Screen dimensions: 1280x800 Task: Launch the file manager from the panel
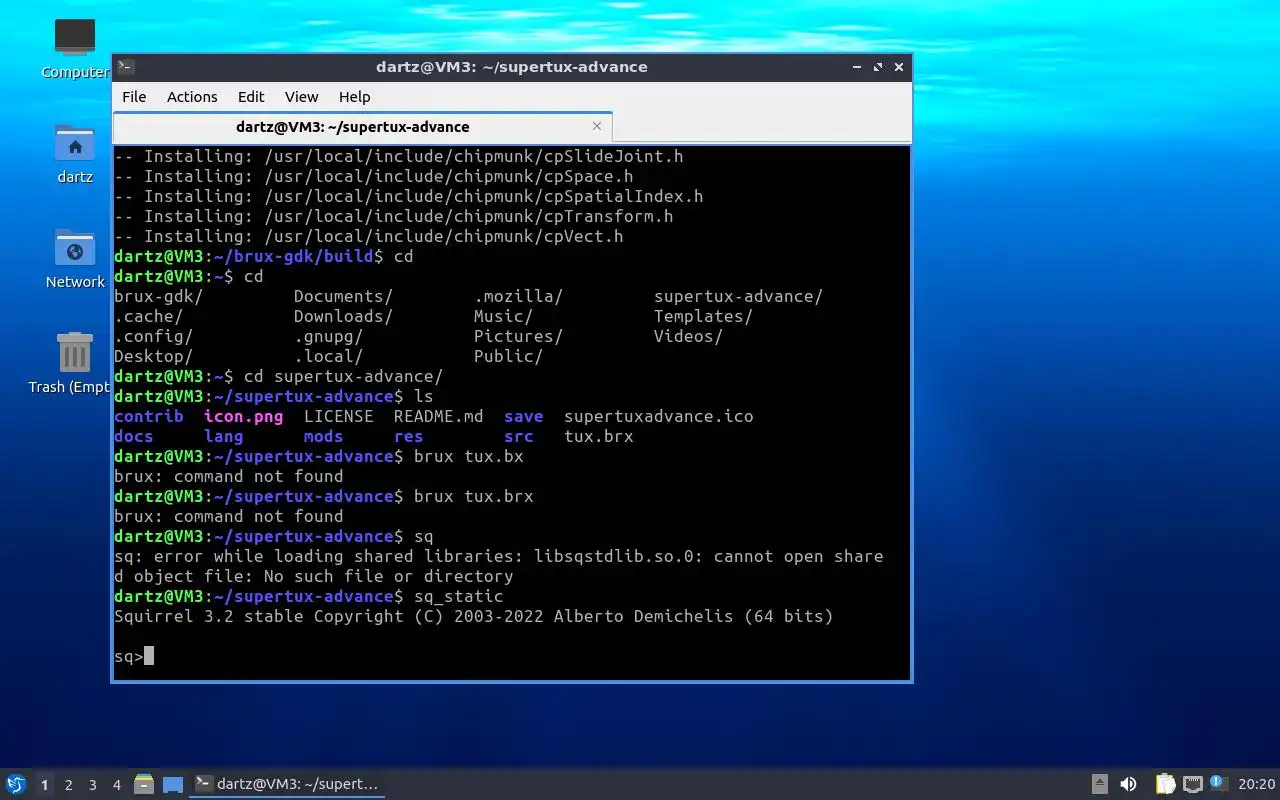tap(144, 784)
